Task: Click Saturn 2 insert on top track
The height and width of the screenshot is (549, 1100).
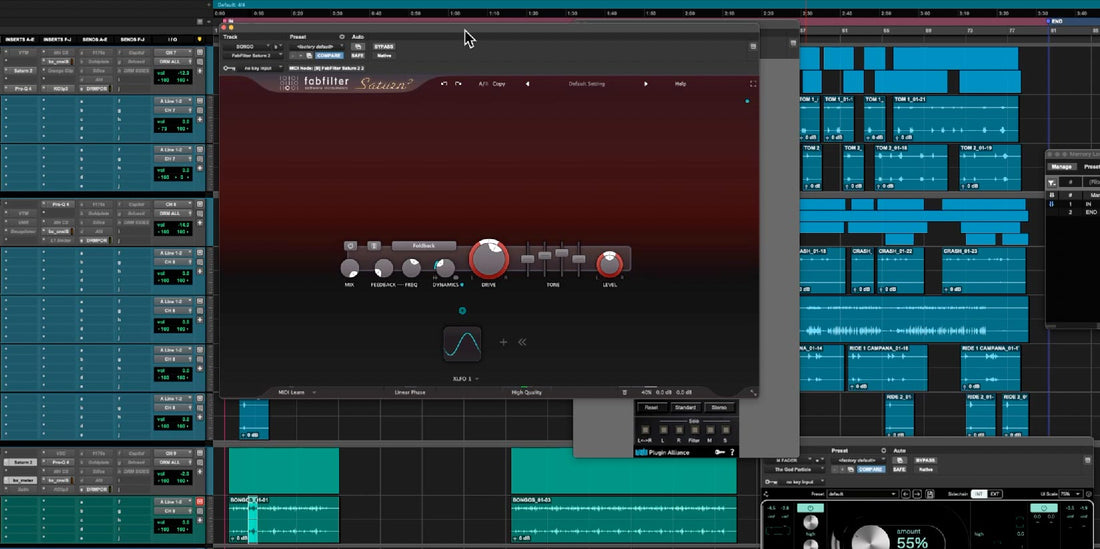Action: click(x=23, y=71)
